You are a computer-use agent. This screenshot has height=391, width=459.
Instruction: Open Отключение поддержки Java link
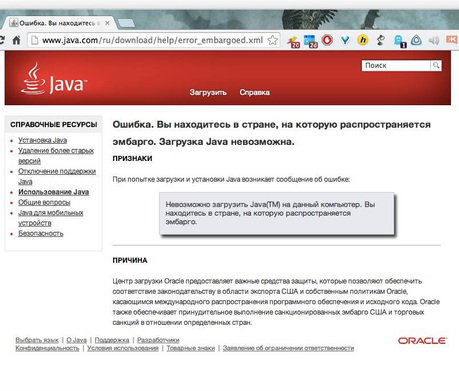click(x=57, y=176)
